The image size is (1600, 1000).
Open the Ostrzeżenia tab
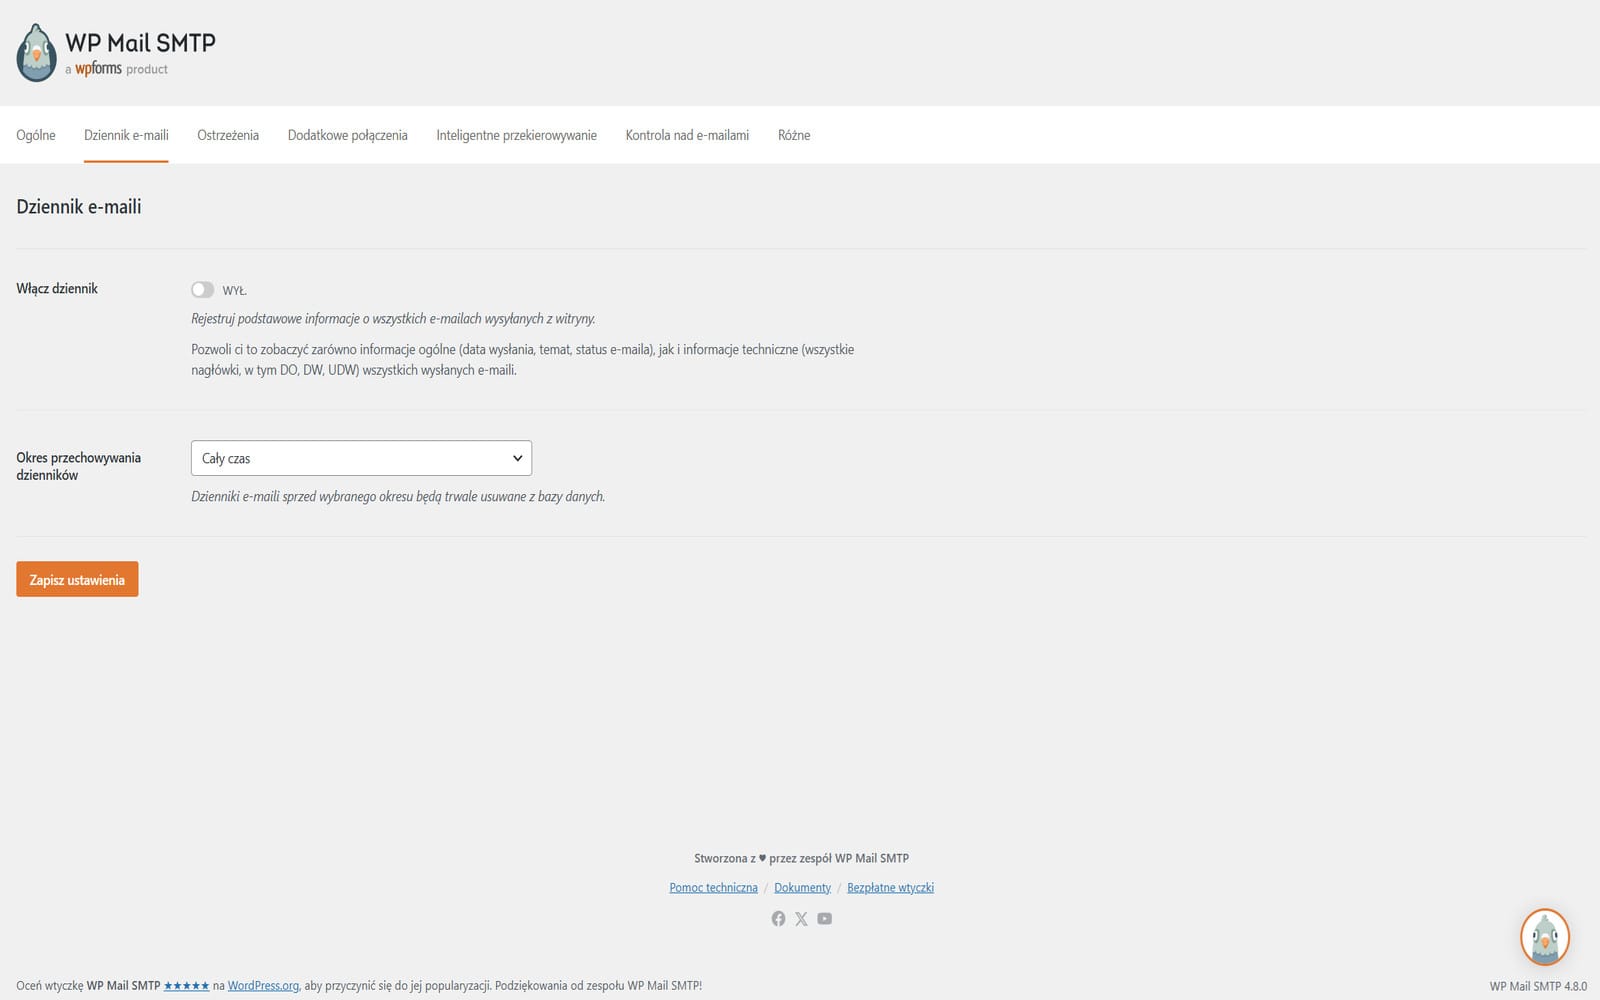point(228,135)
